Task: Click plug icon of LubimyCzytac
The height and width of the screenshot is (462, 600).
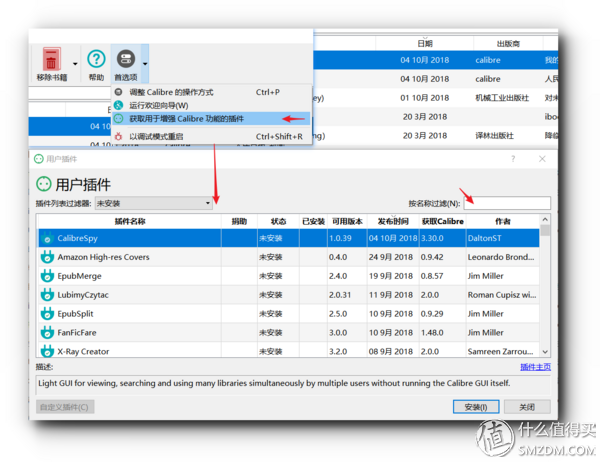Action: [x=47, y=295]
